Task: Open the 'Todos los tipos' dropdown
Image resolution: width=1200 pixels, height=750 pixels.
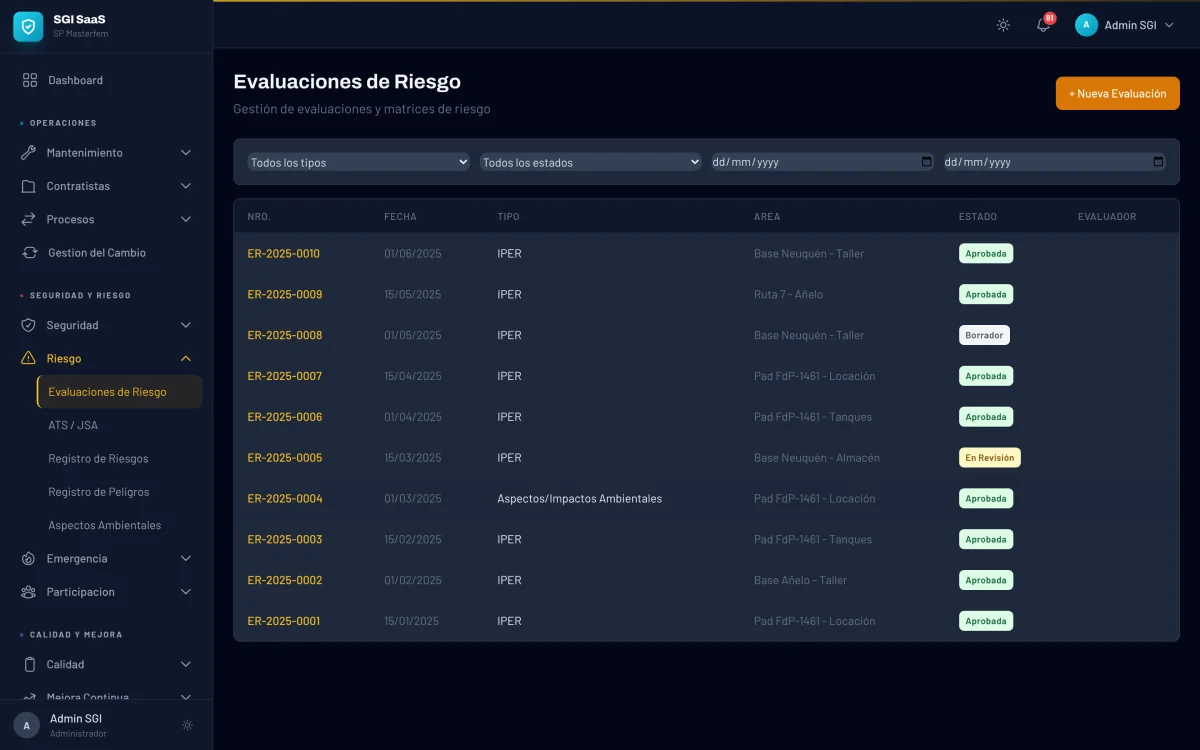Action: (358, 162)
